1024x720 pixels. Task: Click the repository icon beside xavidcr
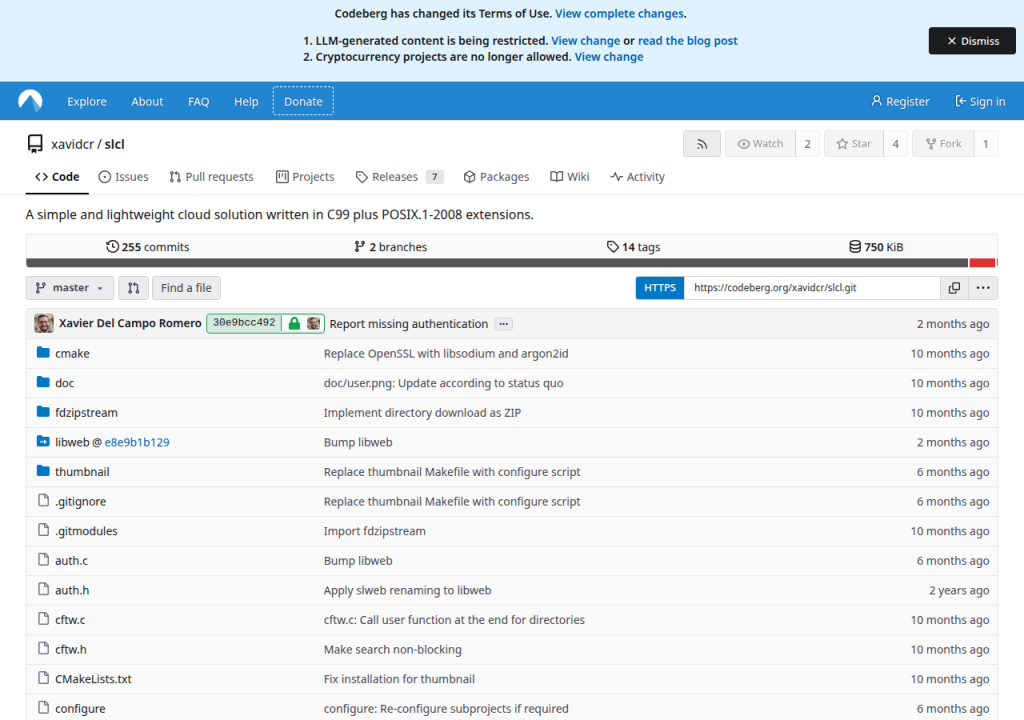point(35,144)
